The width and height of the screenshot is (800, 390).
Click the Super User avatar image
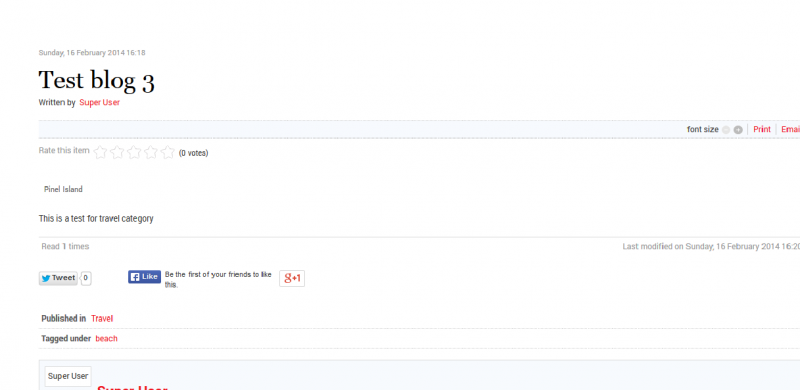68,376
